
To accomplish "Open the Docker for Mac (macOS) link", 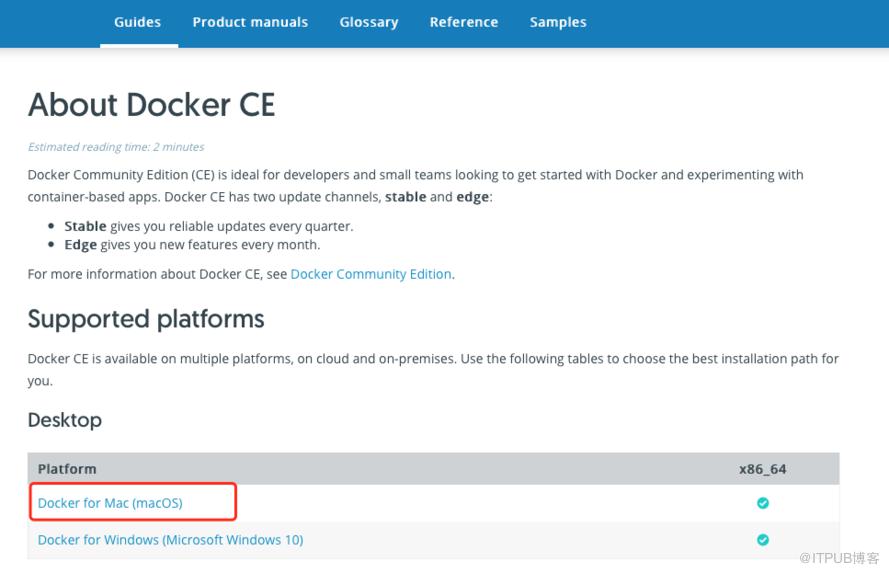I will (110, 503).
